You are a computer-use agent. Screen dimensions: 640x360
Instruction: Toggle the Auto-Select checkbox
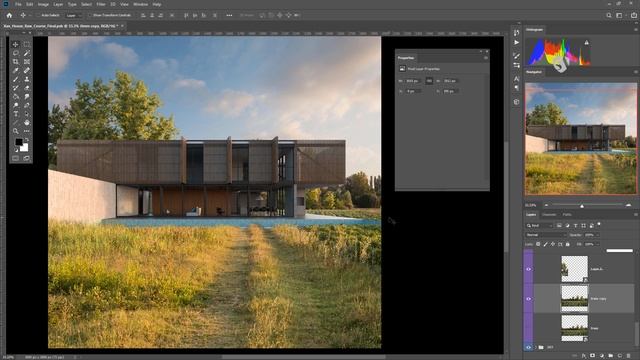point(38,15)
